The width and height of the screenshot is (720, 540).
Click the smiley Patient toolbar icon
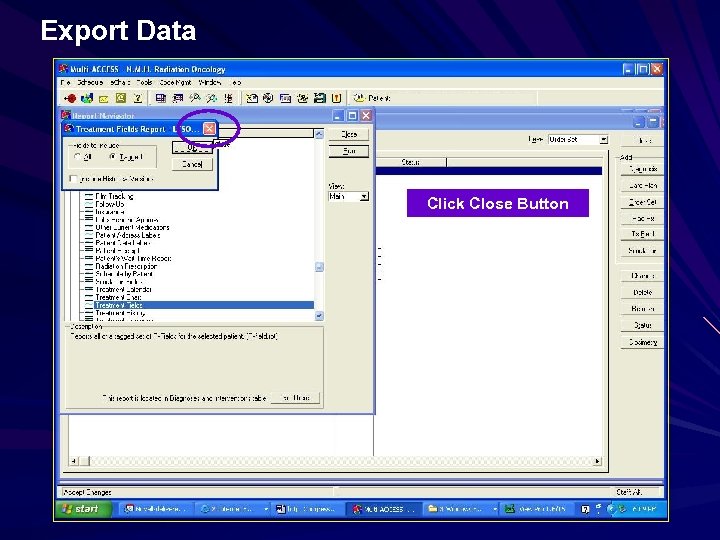(359, 98)
